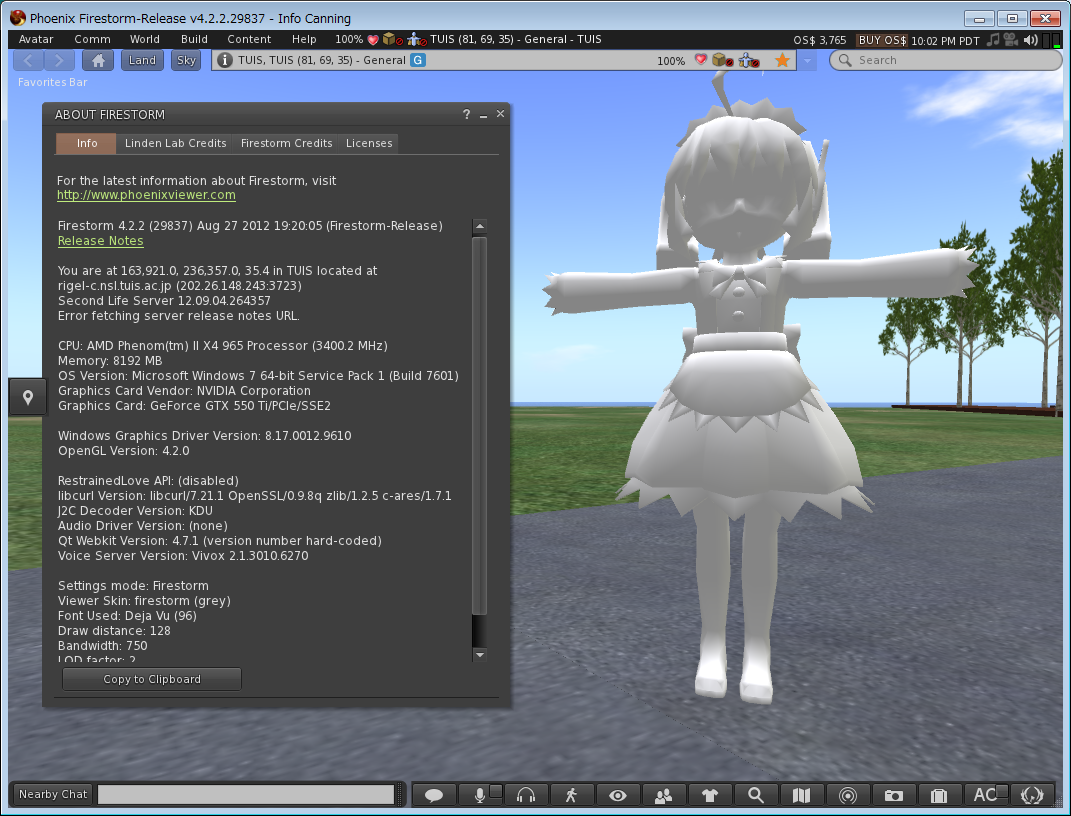Viewport: 1071px width, 816px height.
Task: Click the magnifier search icon in bottom toolbar
Action: (755, 795)
